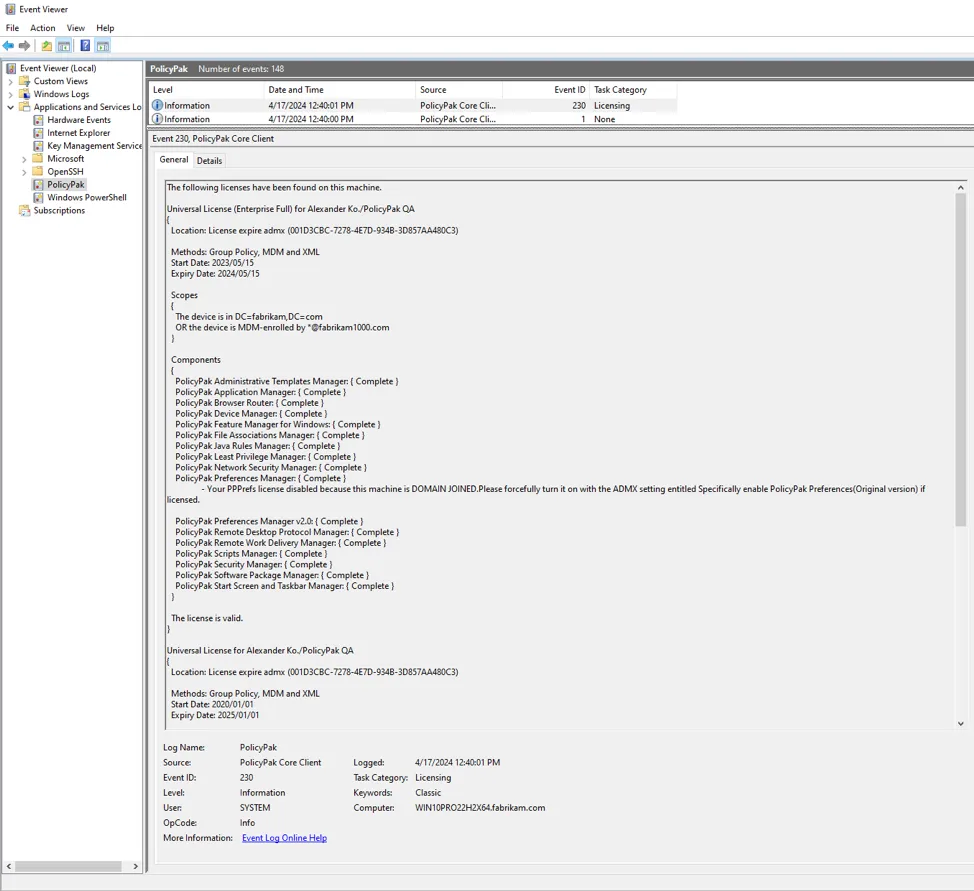The width and height of the screenshot is (974, 891).
Task: Click the Up One Level folder icon
Action: tap(46, 46)
